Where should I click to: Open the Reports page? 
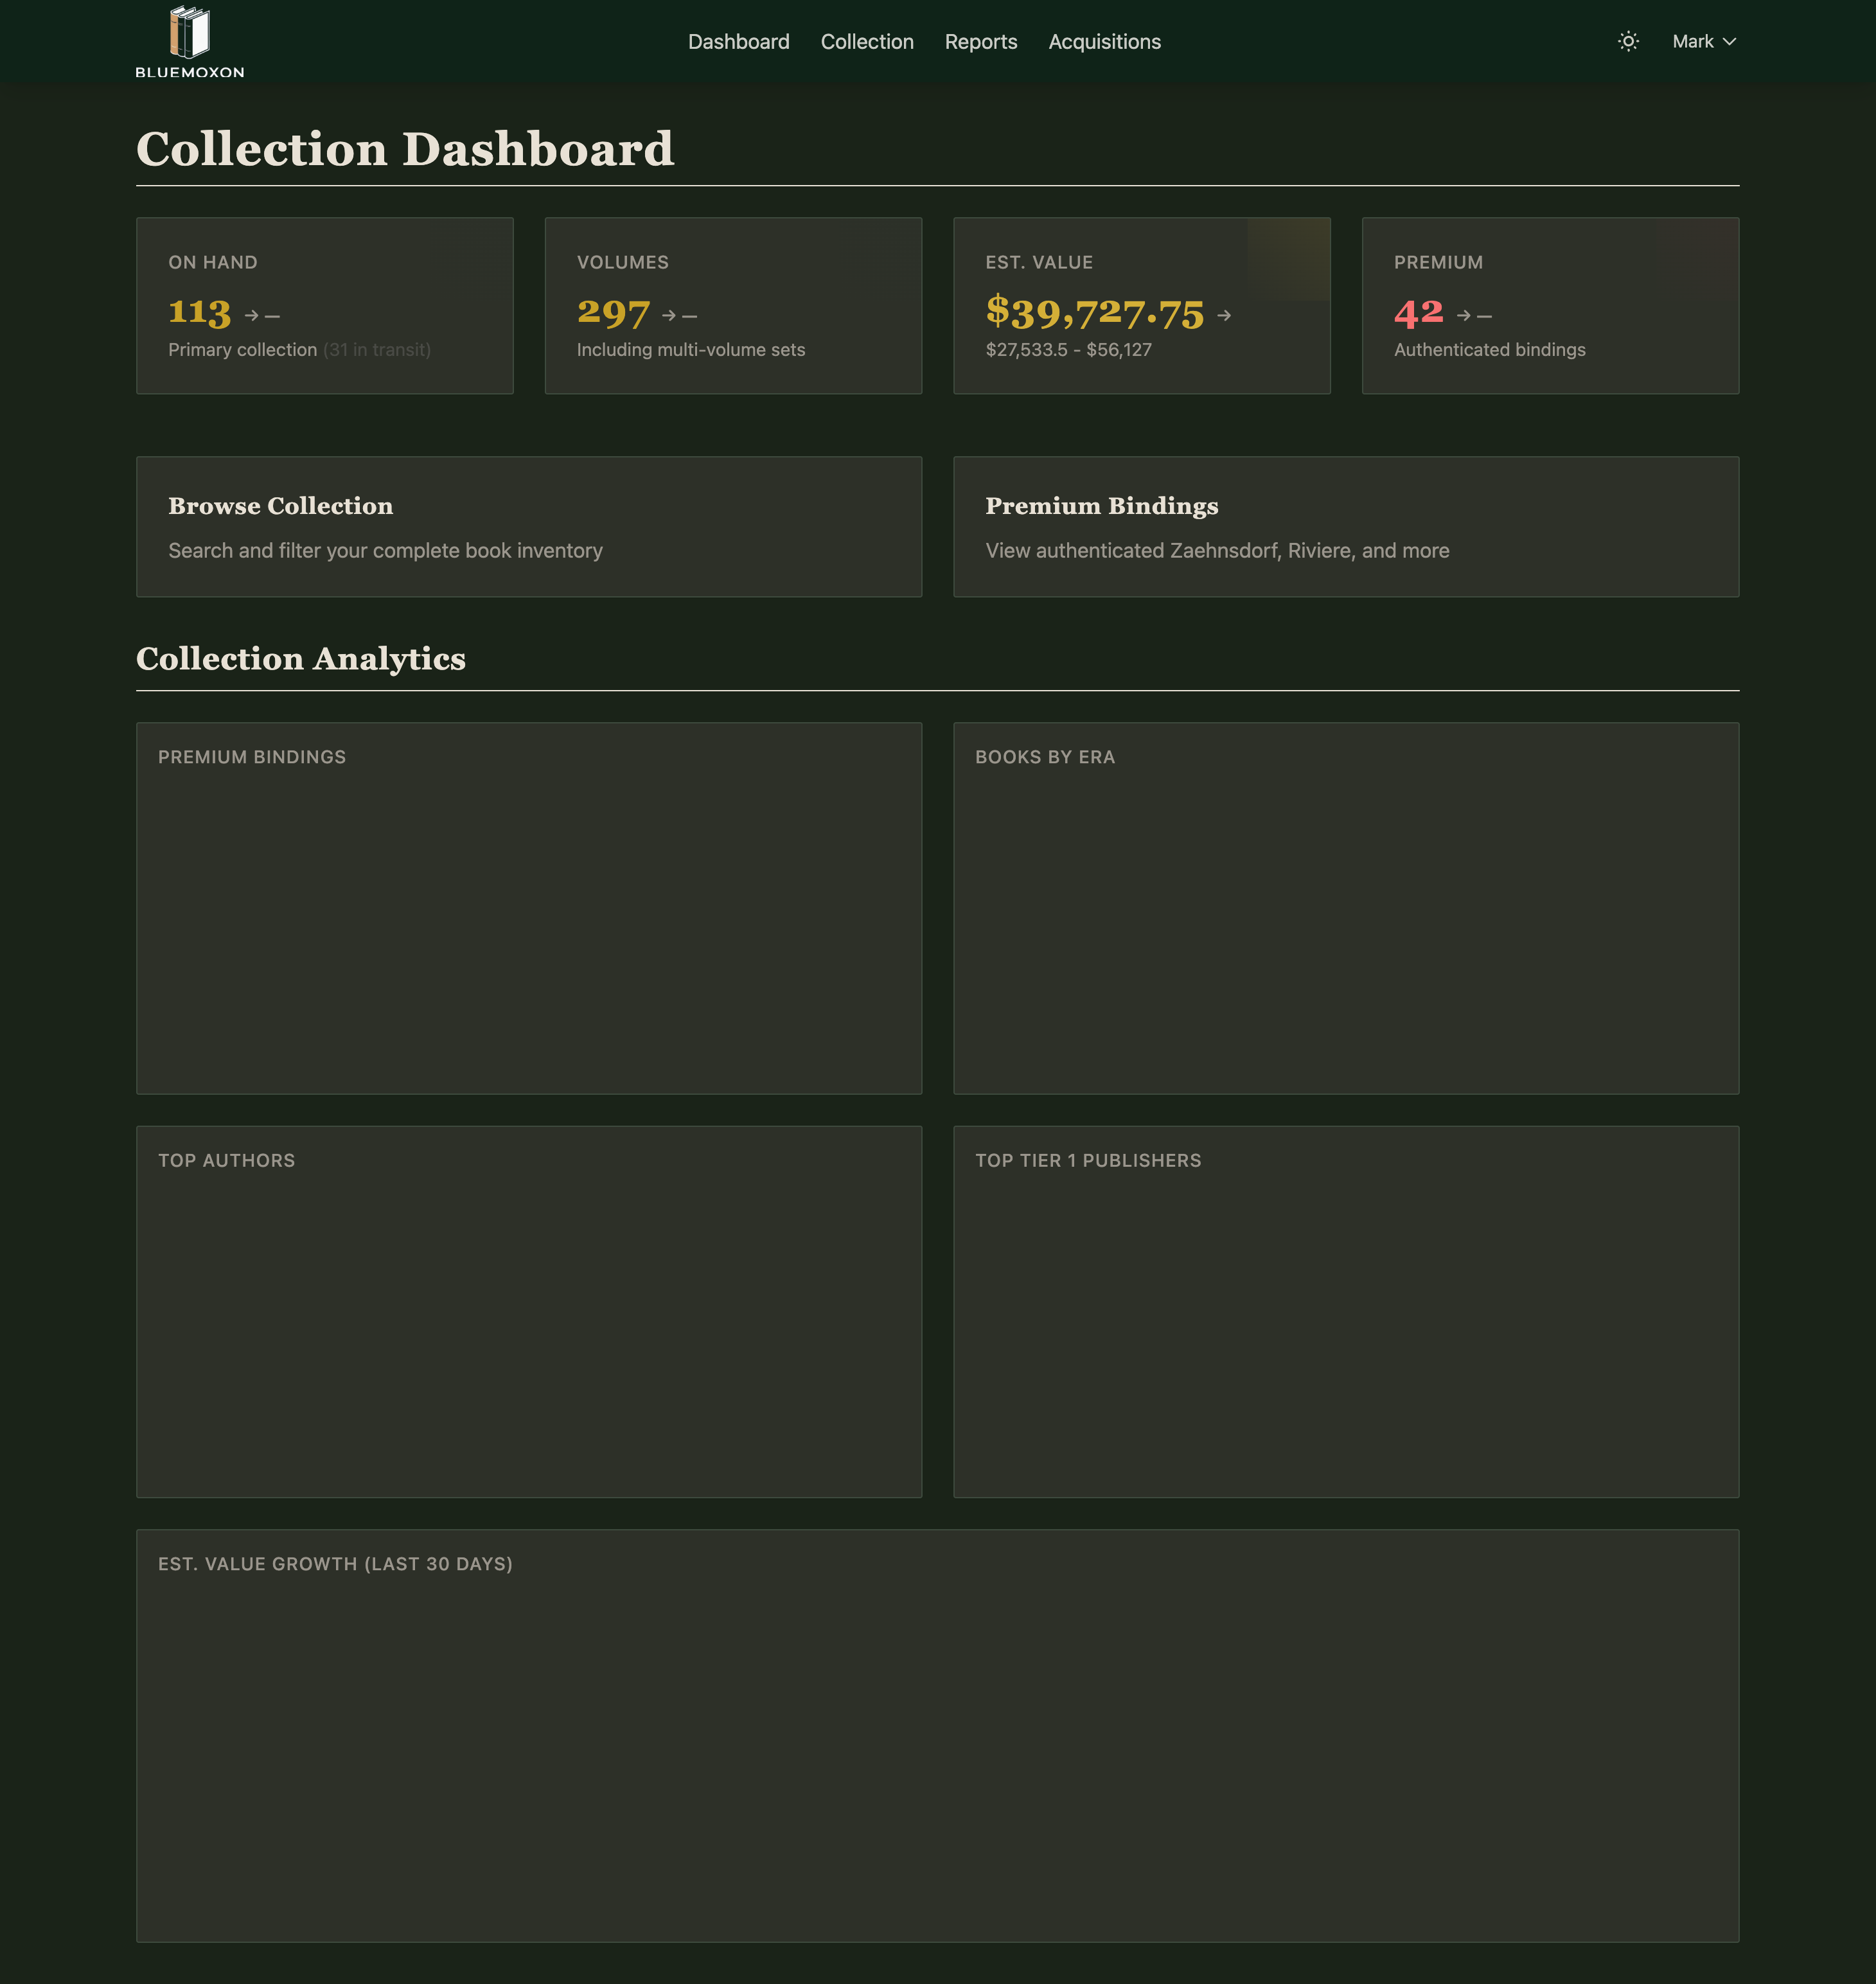(x=981, y=41)
